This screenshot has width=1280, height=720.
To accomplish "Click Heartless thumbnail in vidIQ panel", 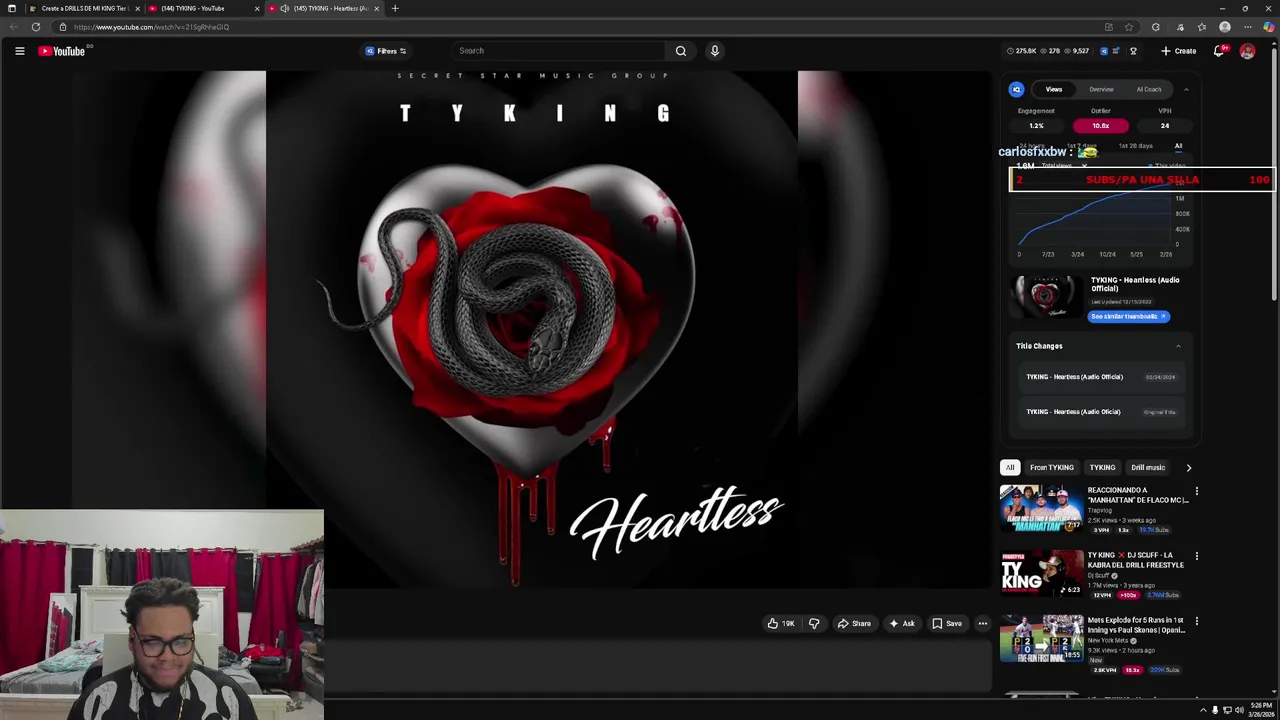I will [1045, 297].
